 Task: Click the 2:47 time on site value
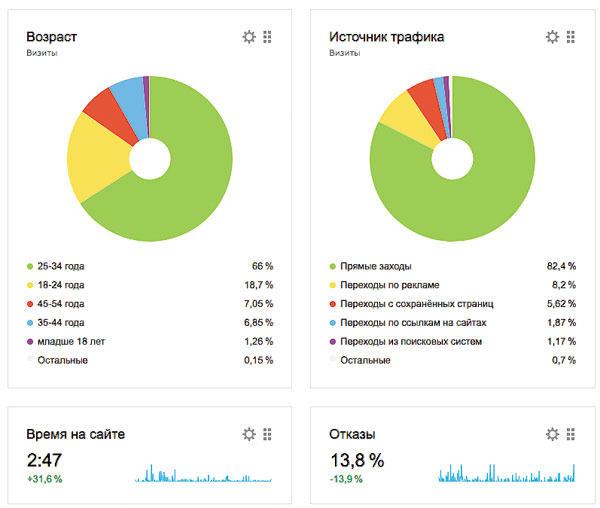point(44,460)
